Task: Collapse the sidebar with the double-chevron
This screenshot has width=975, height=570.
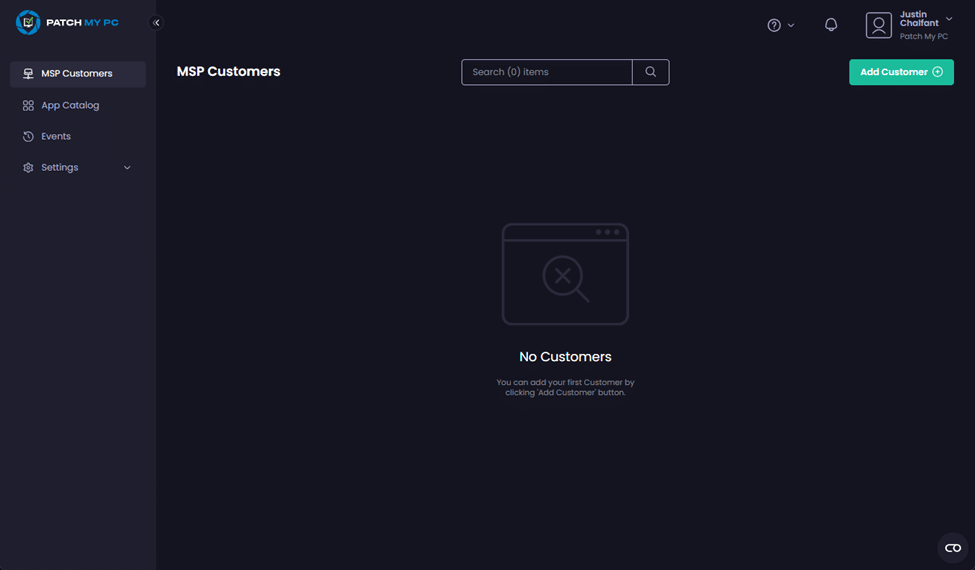Action: point(156,22)
